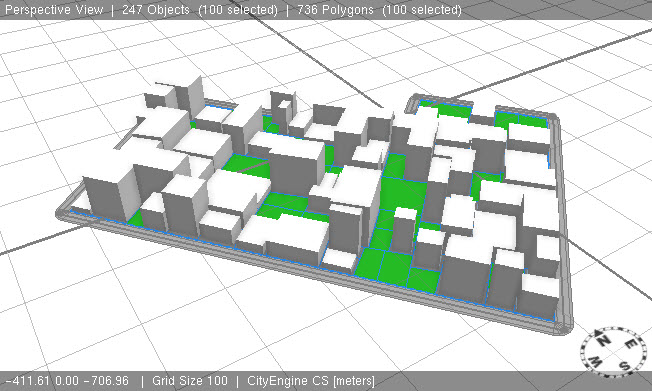
Task: Click the W marker on the compass
Action: [595, 362]
